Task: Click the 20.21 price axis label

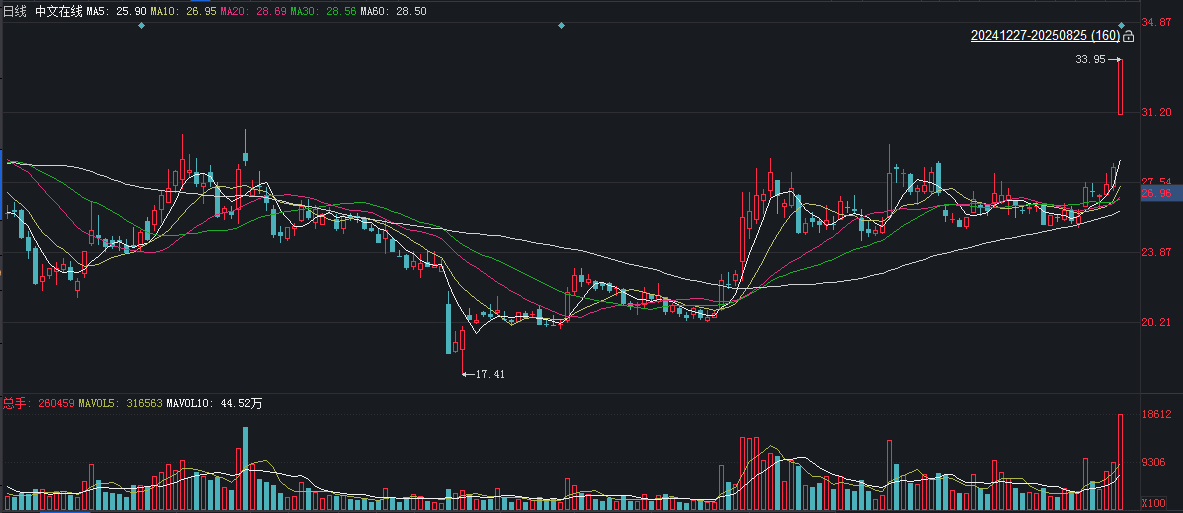Action: 1156,322
